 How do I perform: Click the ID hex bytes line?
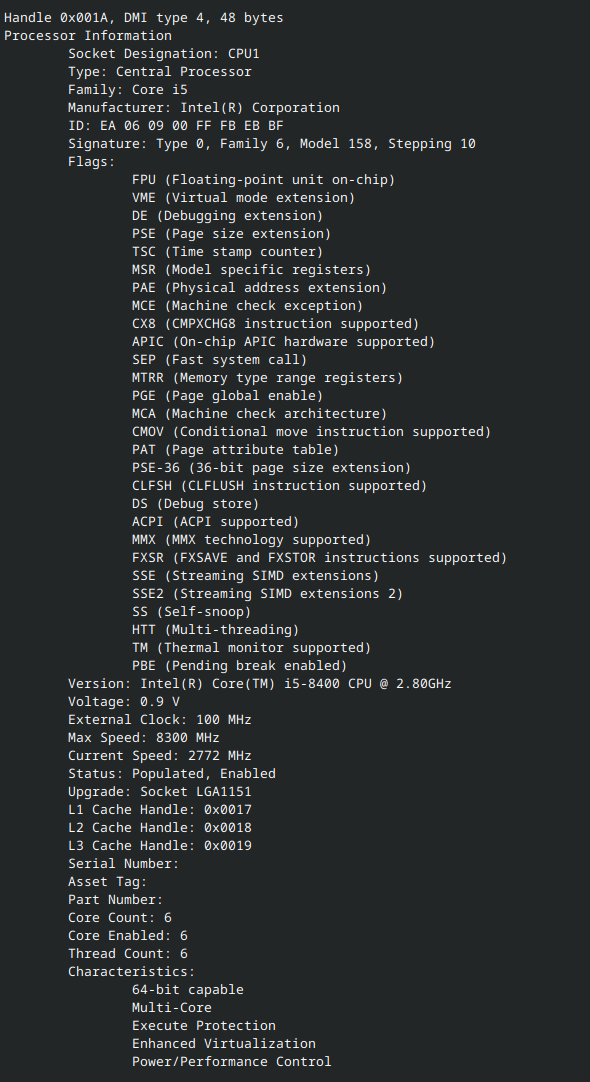coord(175,126)
